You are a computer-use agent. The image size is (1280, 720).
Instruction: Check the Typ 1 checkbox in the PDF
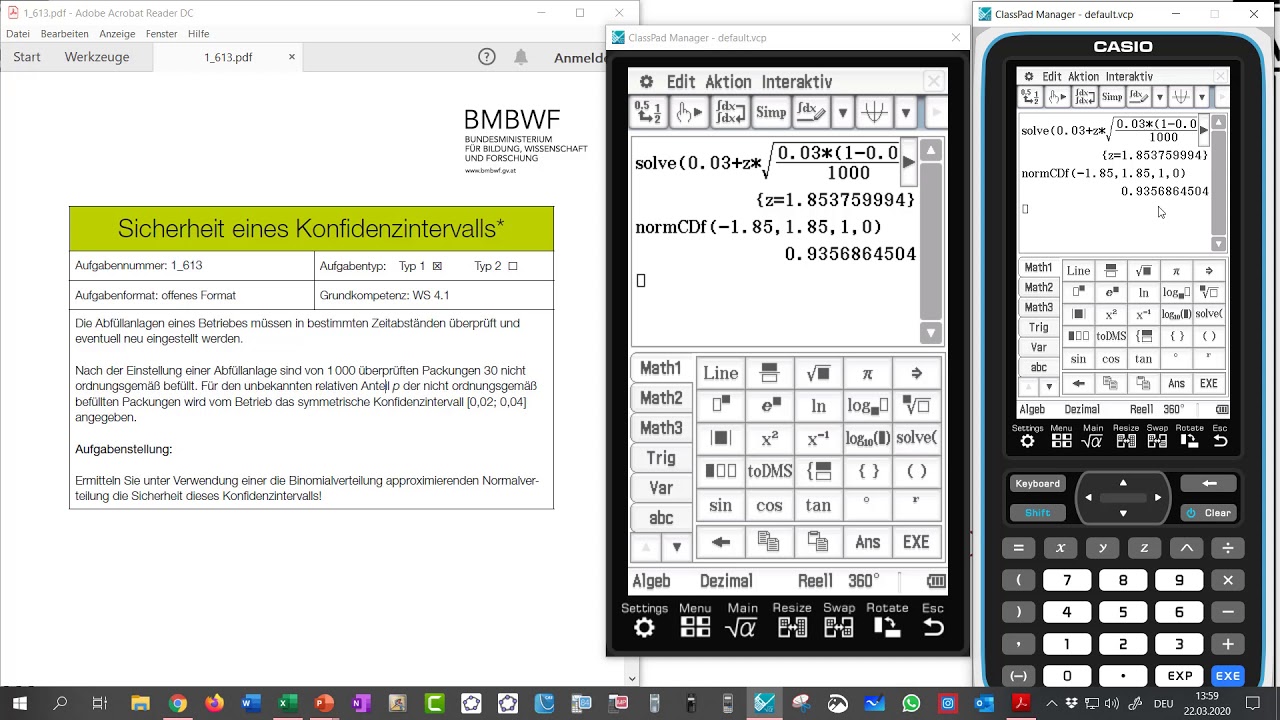click(437, 266)
